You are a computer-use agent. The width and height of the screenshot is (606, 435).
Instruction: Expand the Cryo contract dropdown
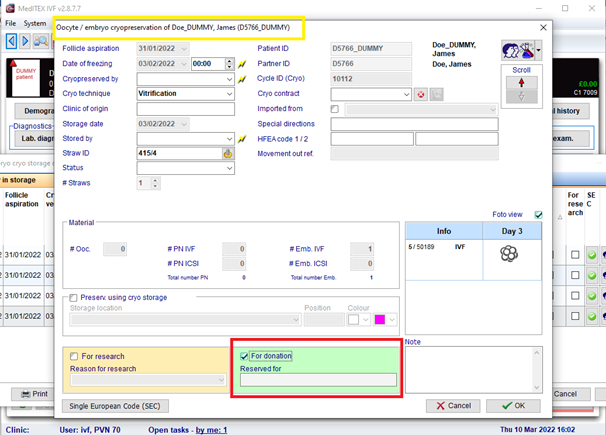click(406, 94)
